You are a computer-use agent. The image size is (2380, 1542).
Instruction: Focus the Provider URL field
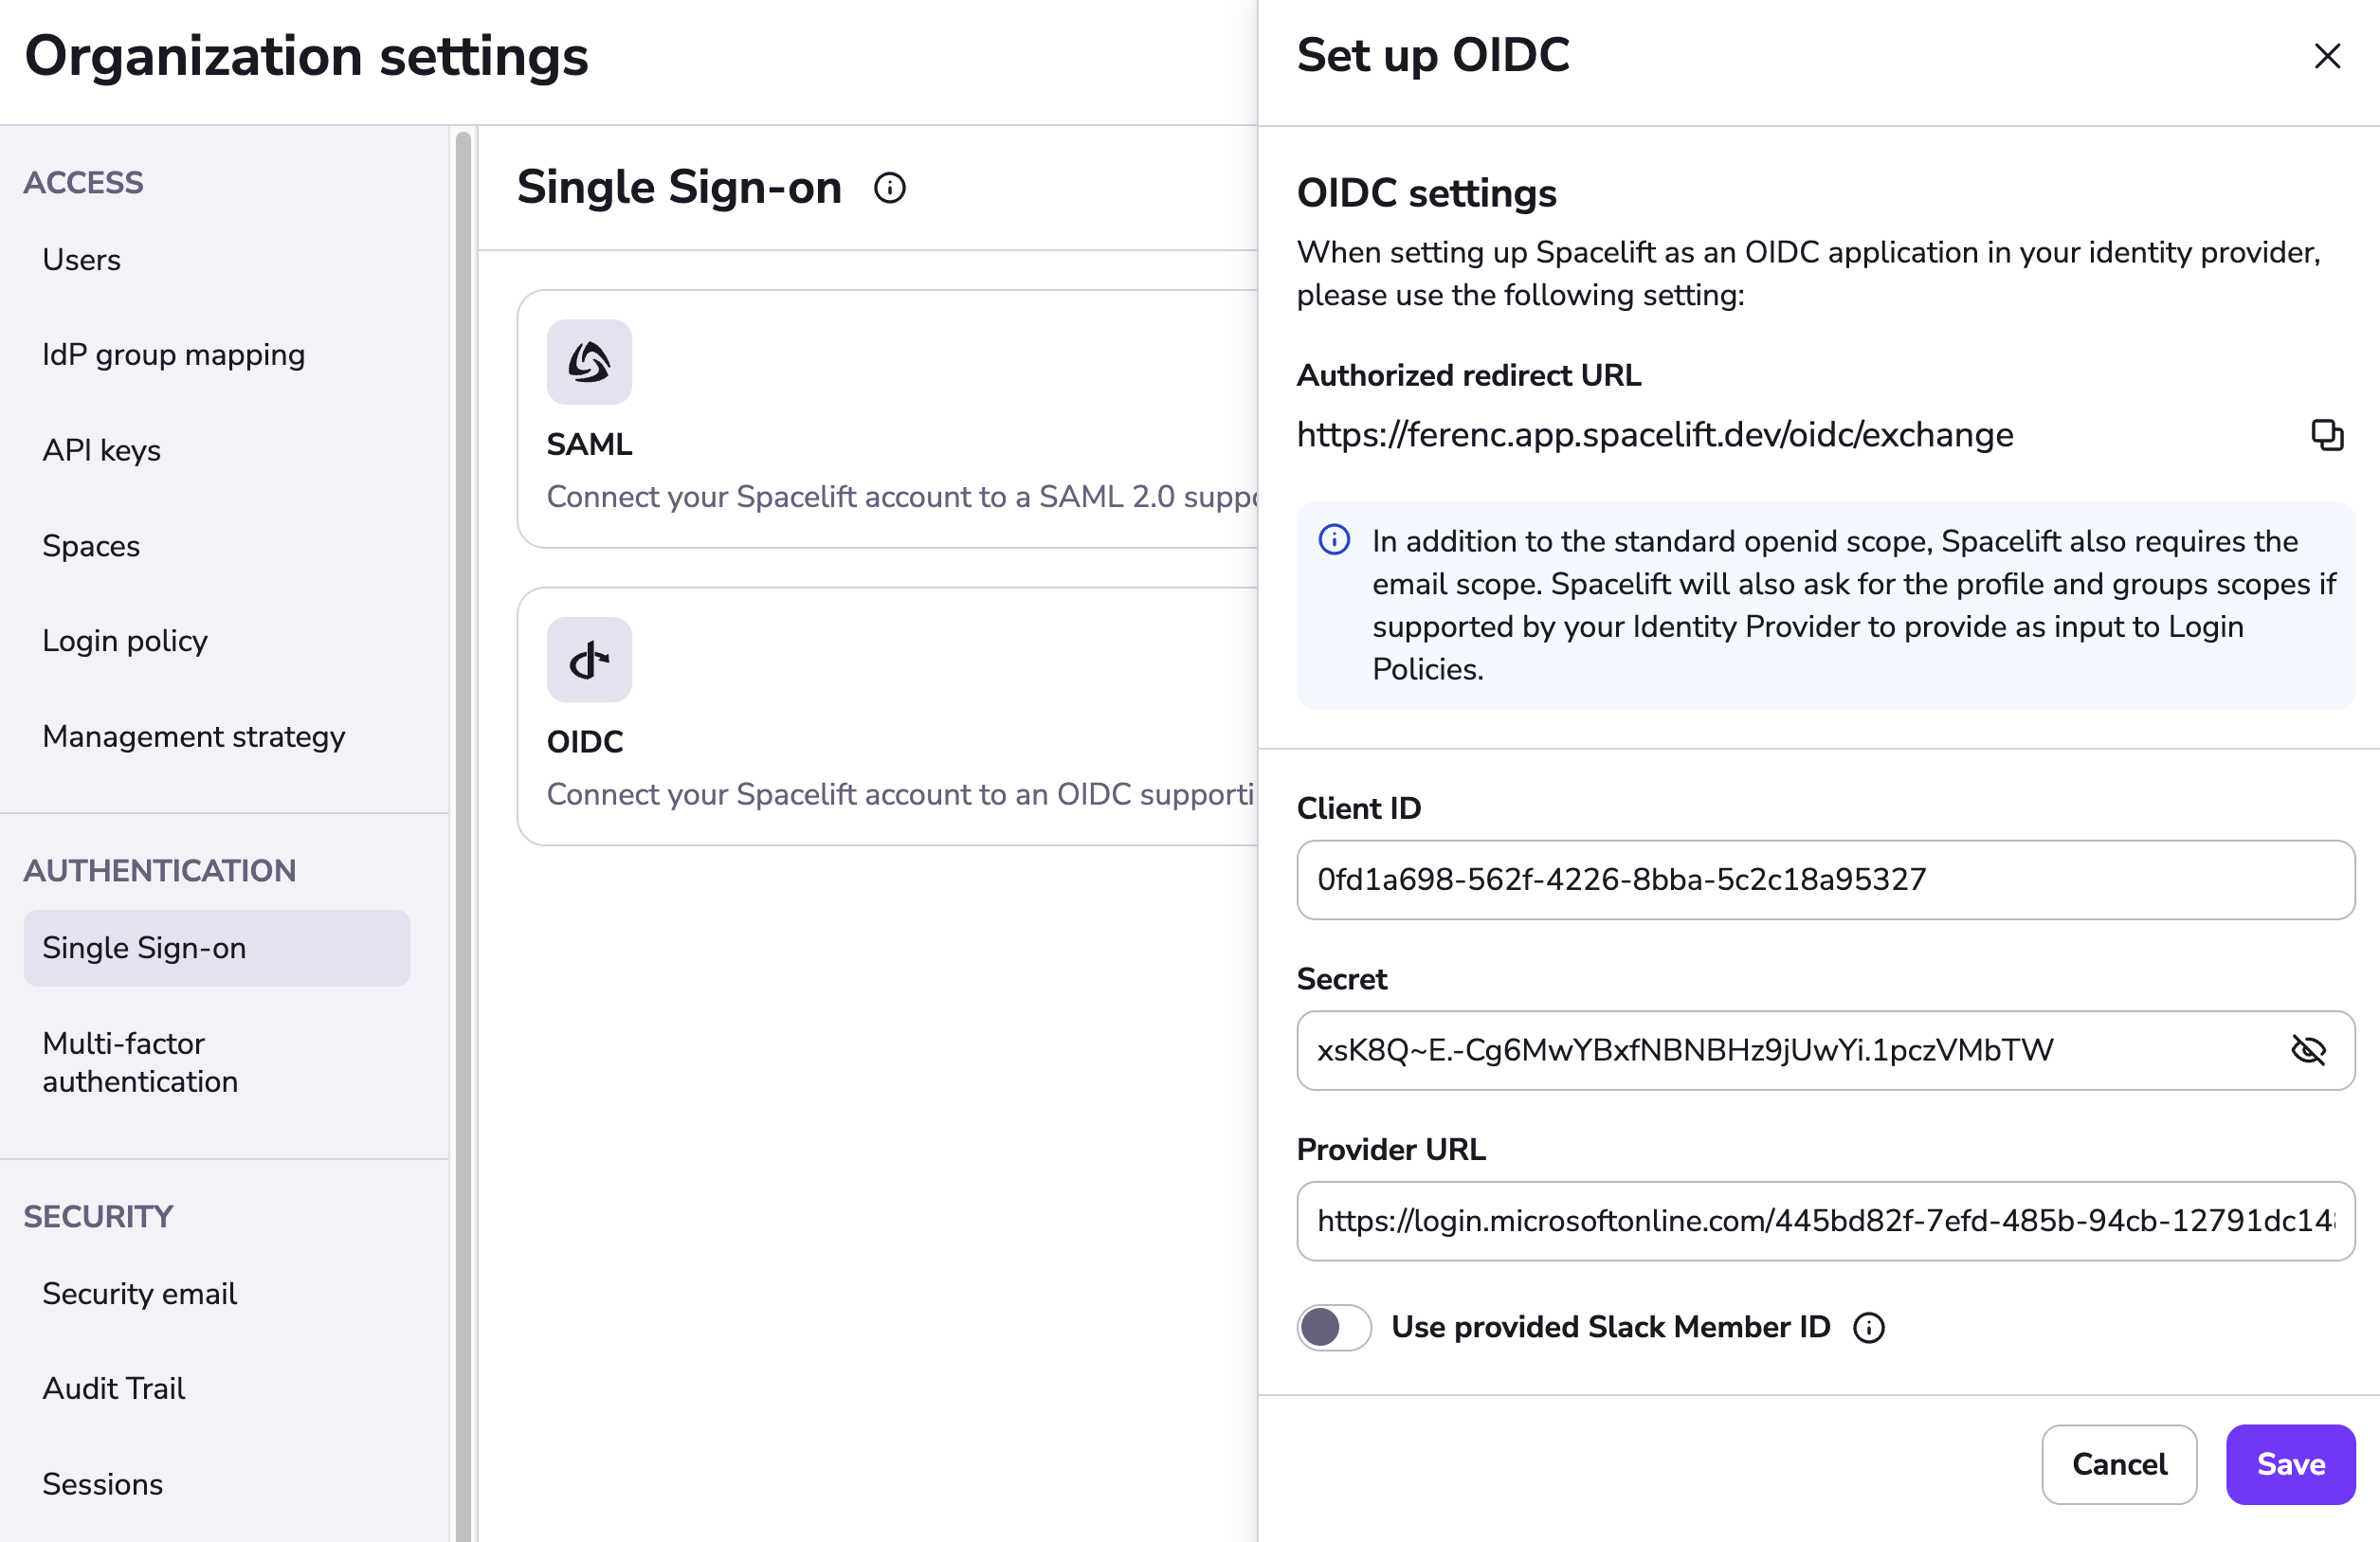pyautogui.click(x=1825, y=1221)
